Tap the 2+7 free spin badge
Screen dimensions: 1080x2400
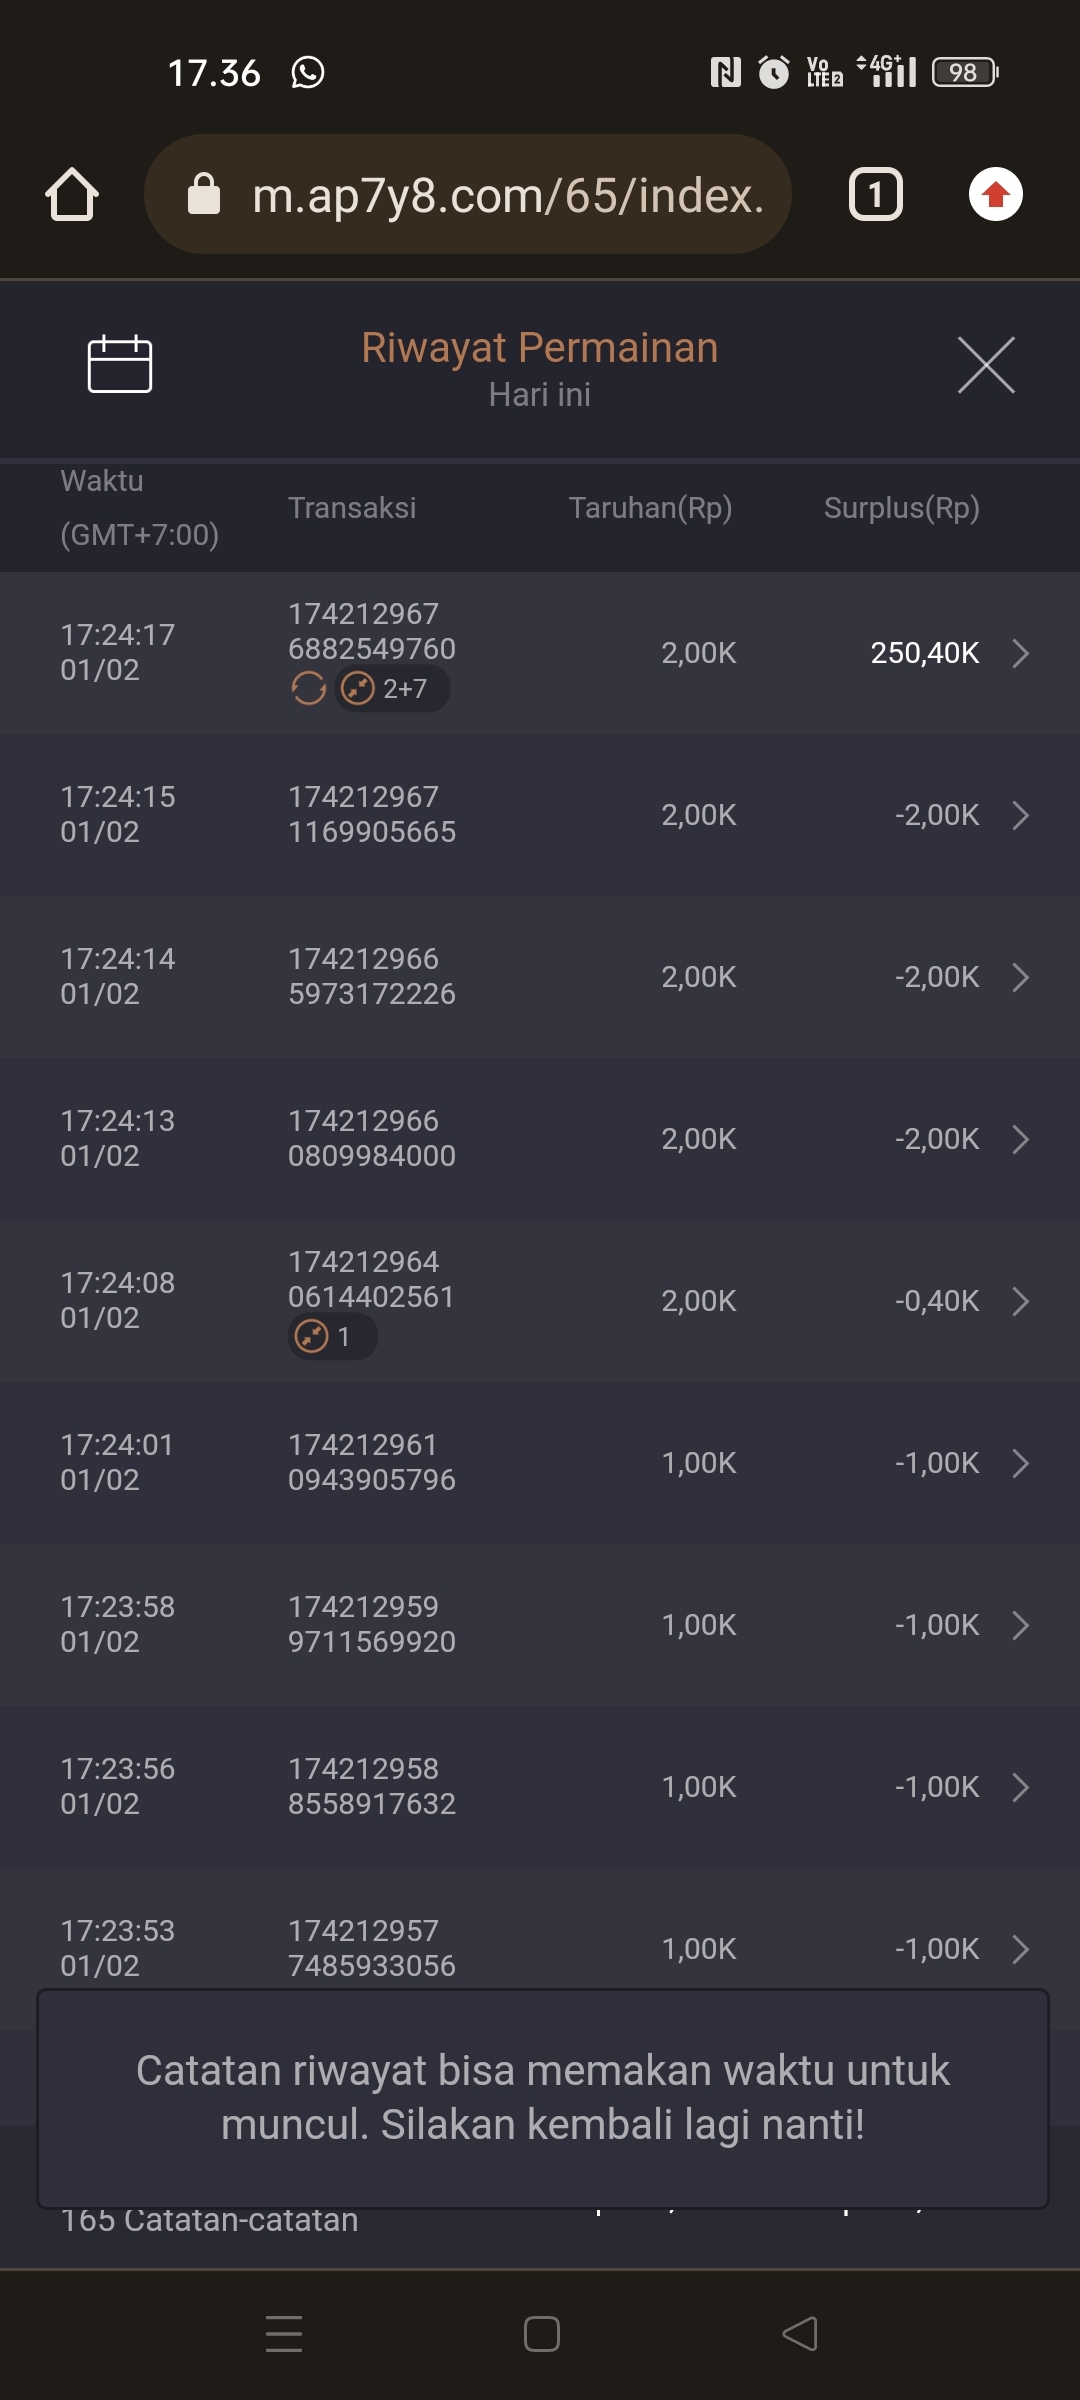392,689
